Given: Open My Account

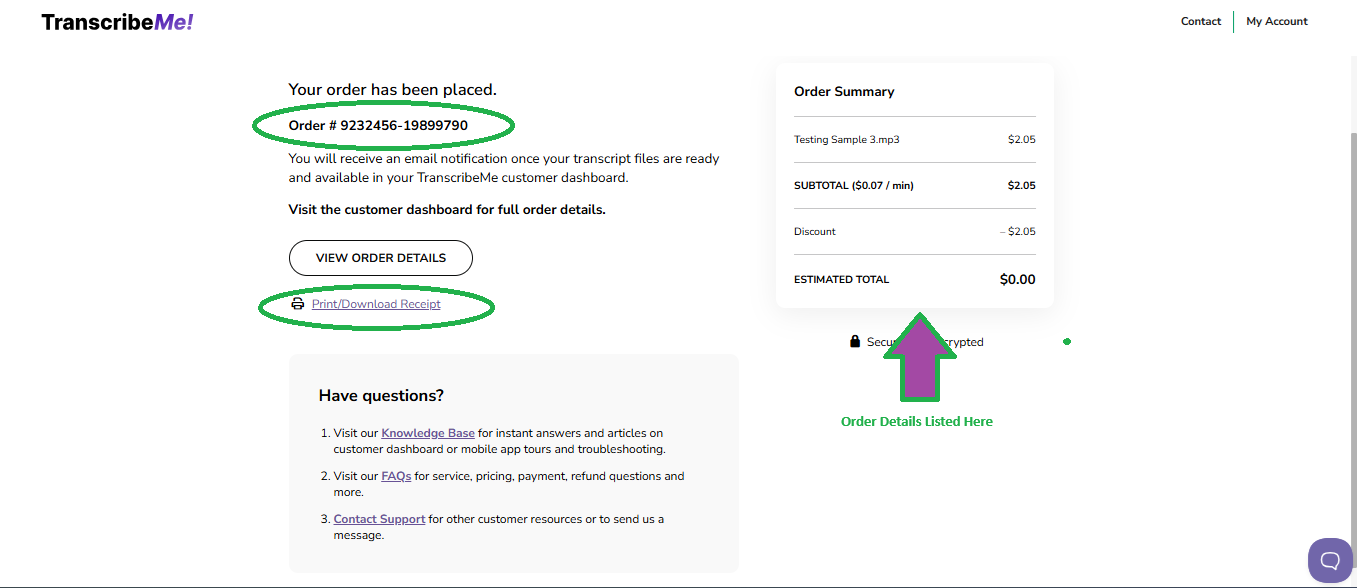Looking at the screenshot, I should coord(1277,21).
